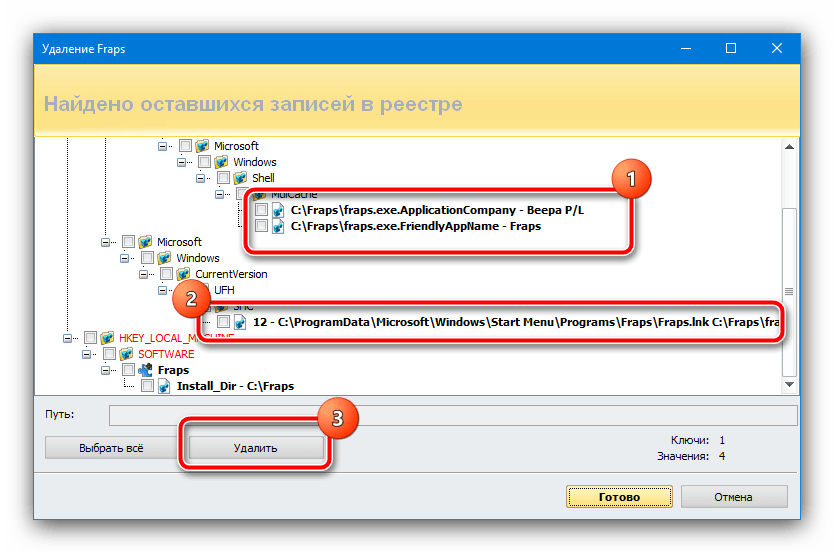Click the Fraps registry key icon
Viewport: 834px width, 553px height.
click(145, 370)
